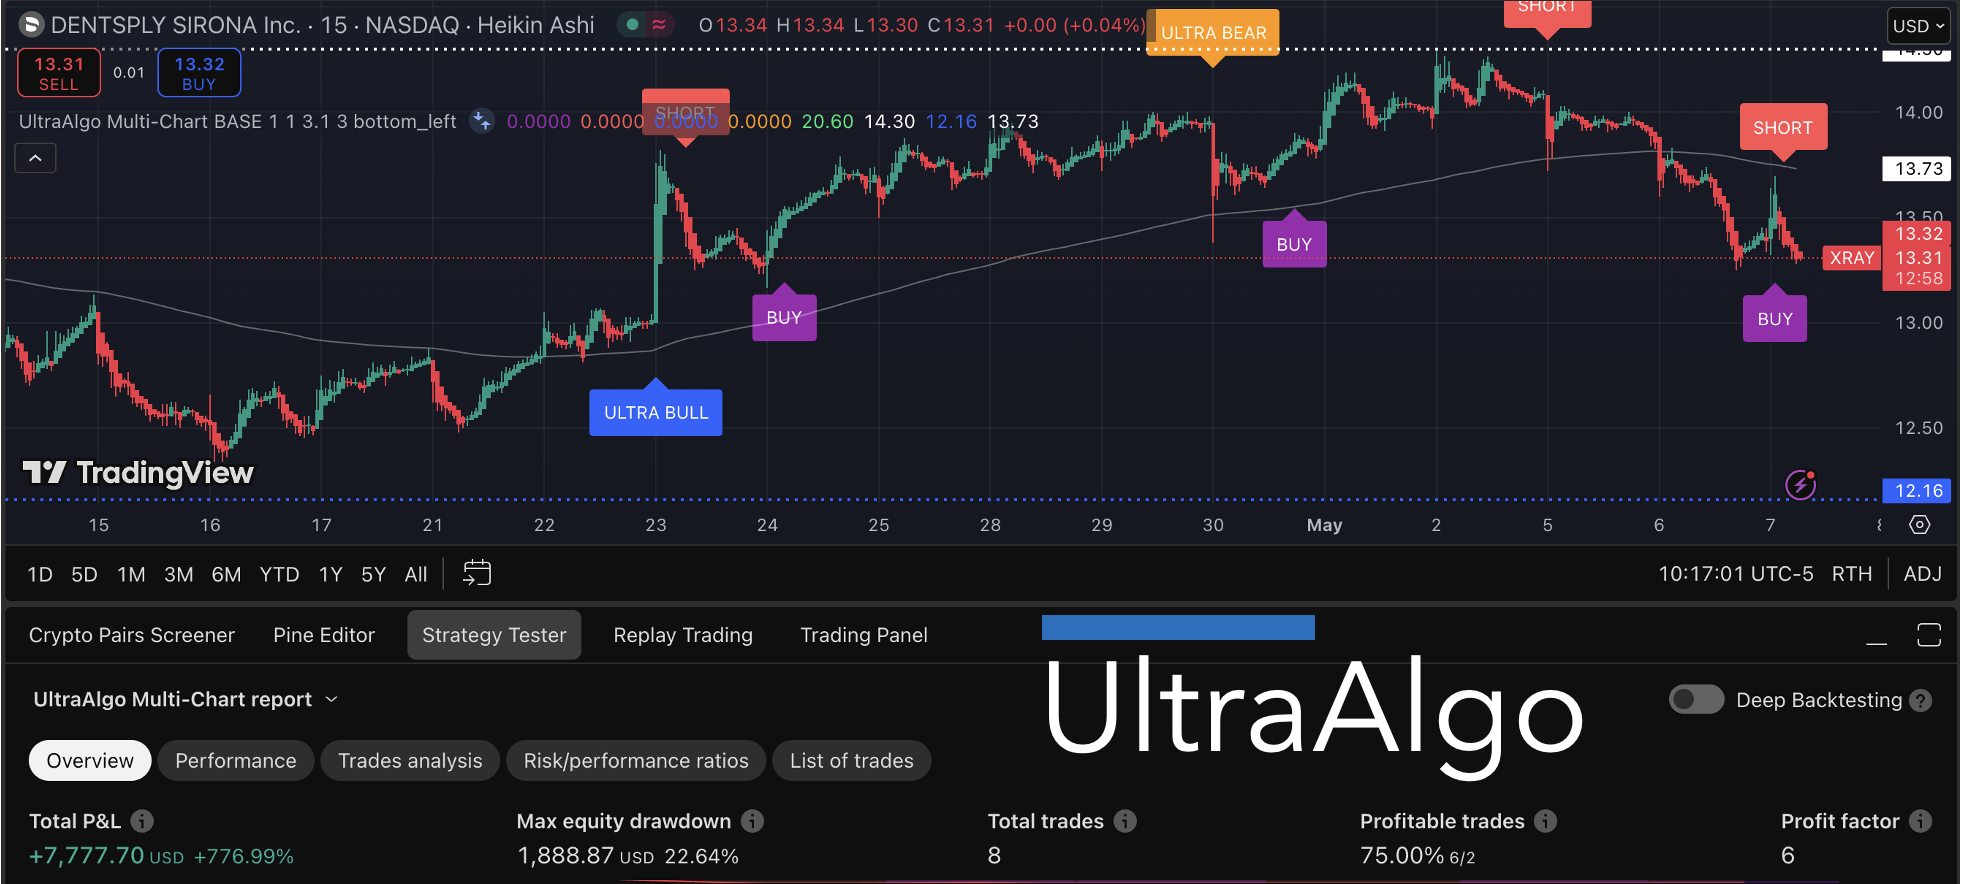Click the SHORT signal label near date 7
This screenshot has width=1962, height=884.
click(1783, 127)
